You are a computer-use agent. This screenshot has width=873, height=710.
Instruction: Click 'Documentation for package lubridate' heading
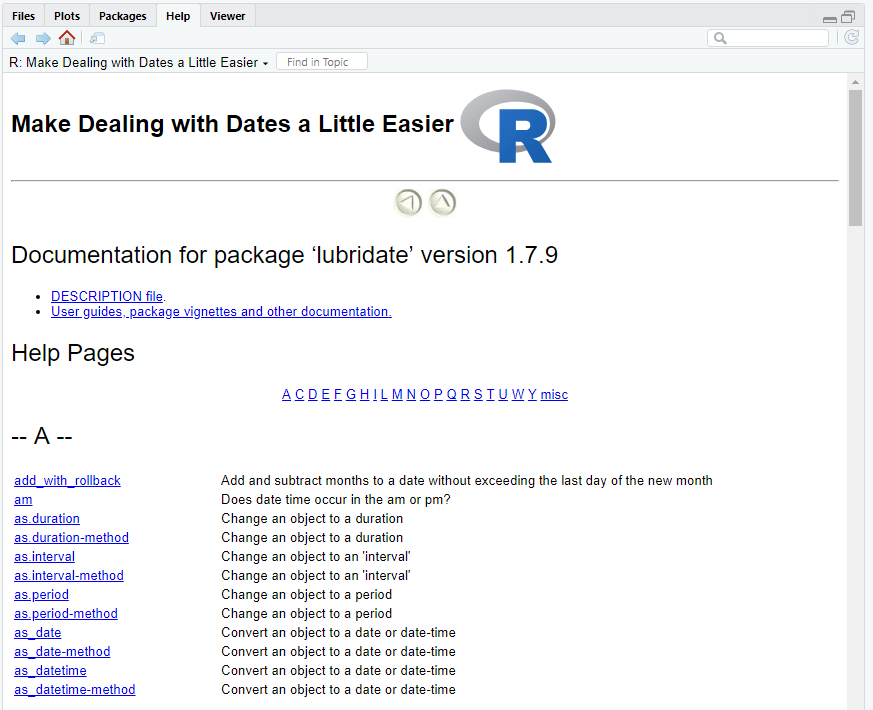point(285,255)
